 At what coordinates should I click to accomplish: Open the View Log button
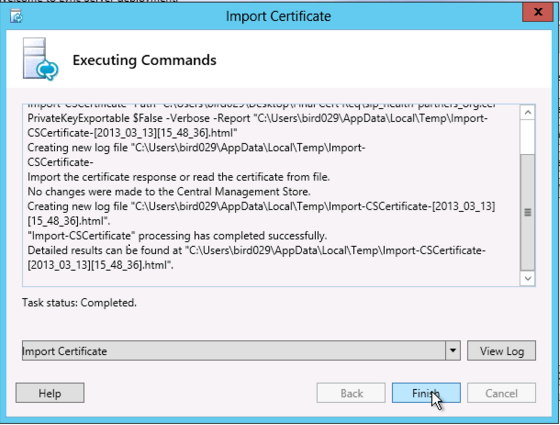pos(501,351)
